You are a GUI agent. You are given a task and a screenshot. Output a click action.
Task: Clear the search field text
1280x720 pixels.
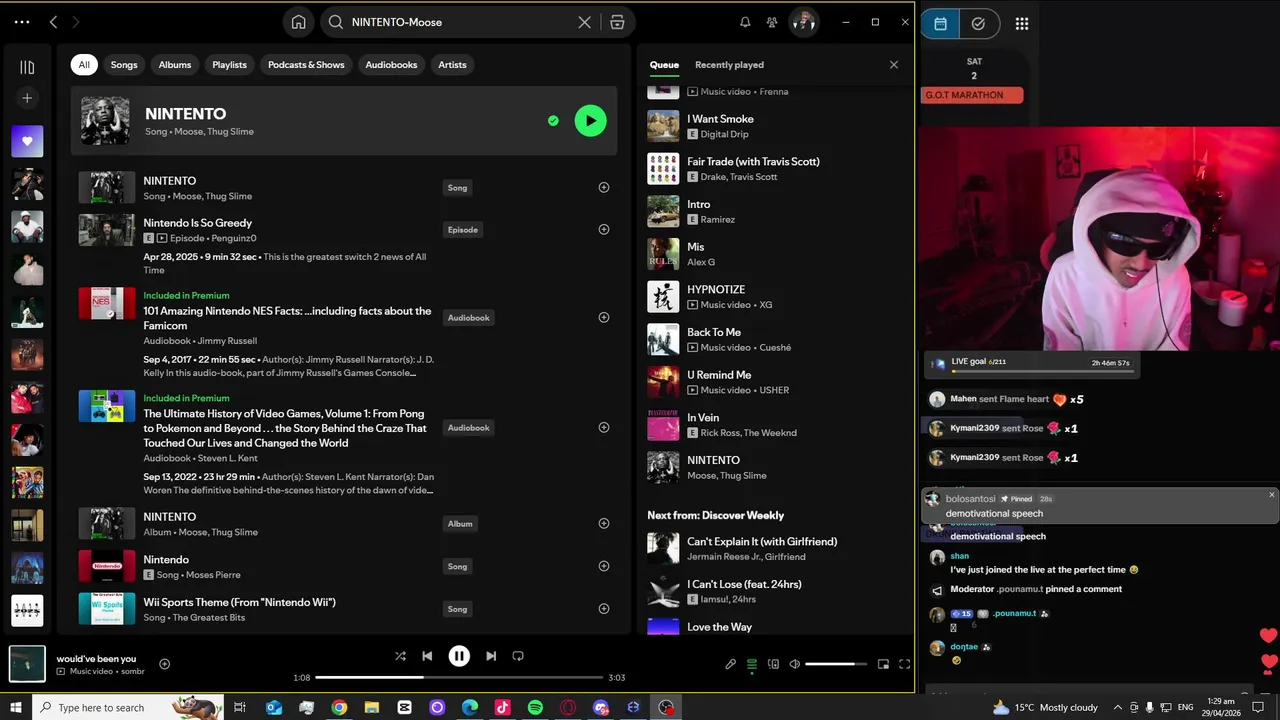click(585, 22)
